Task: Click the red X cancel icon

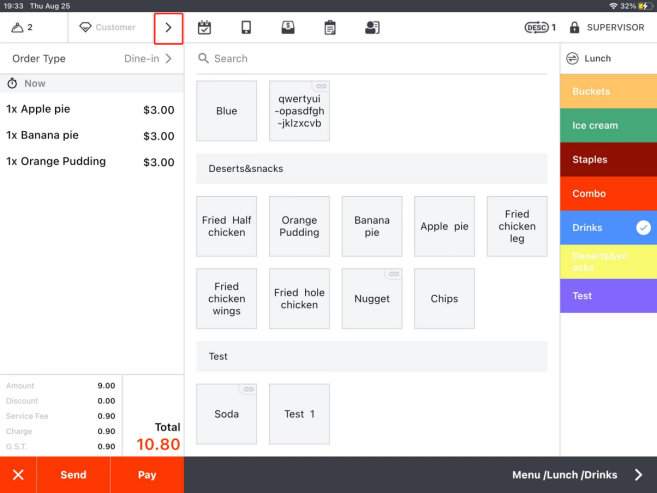Action: [x=18, y=475]
